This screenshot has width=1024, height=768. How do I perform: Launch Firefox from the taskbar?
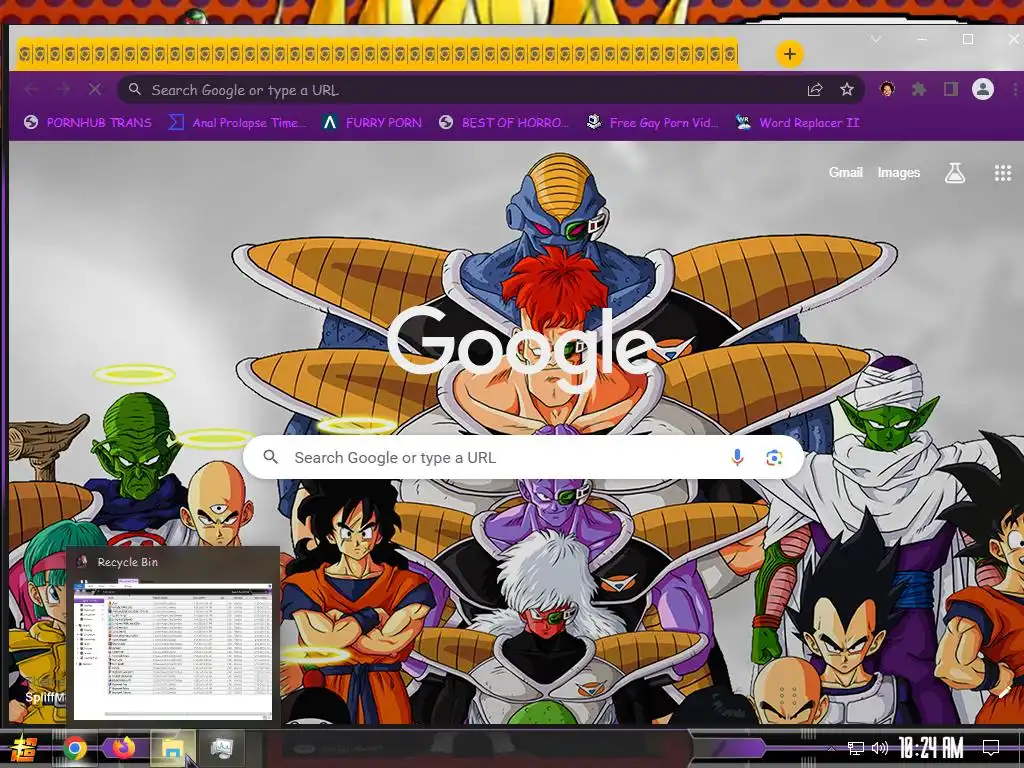[123, 748]
